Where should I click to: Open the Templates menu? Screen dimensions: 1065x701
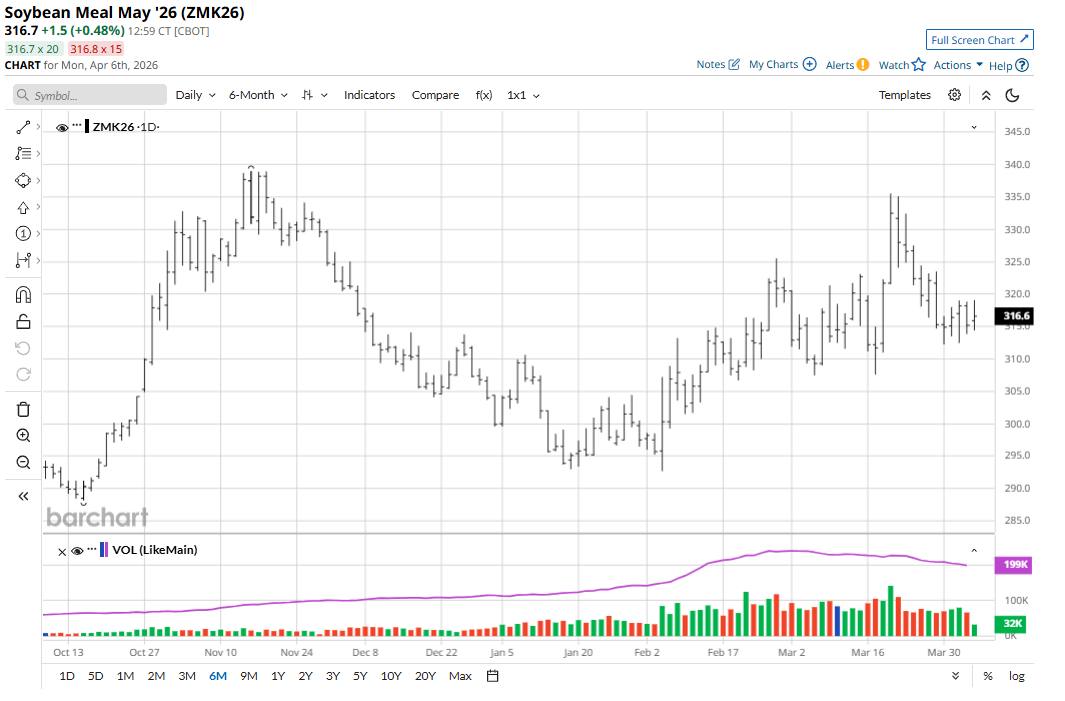pyautogui.click(x=905, y=95)
